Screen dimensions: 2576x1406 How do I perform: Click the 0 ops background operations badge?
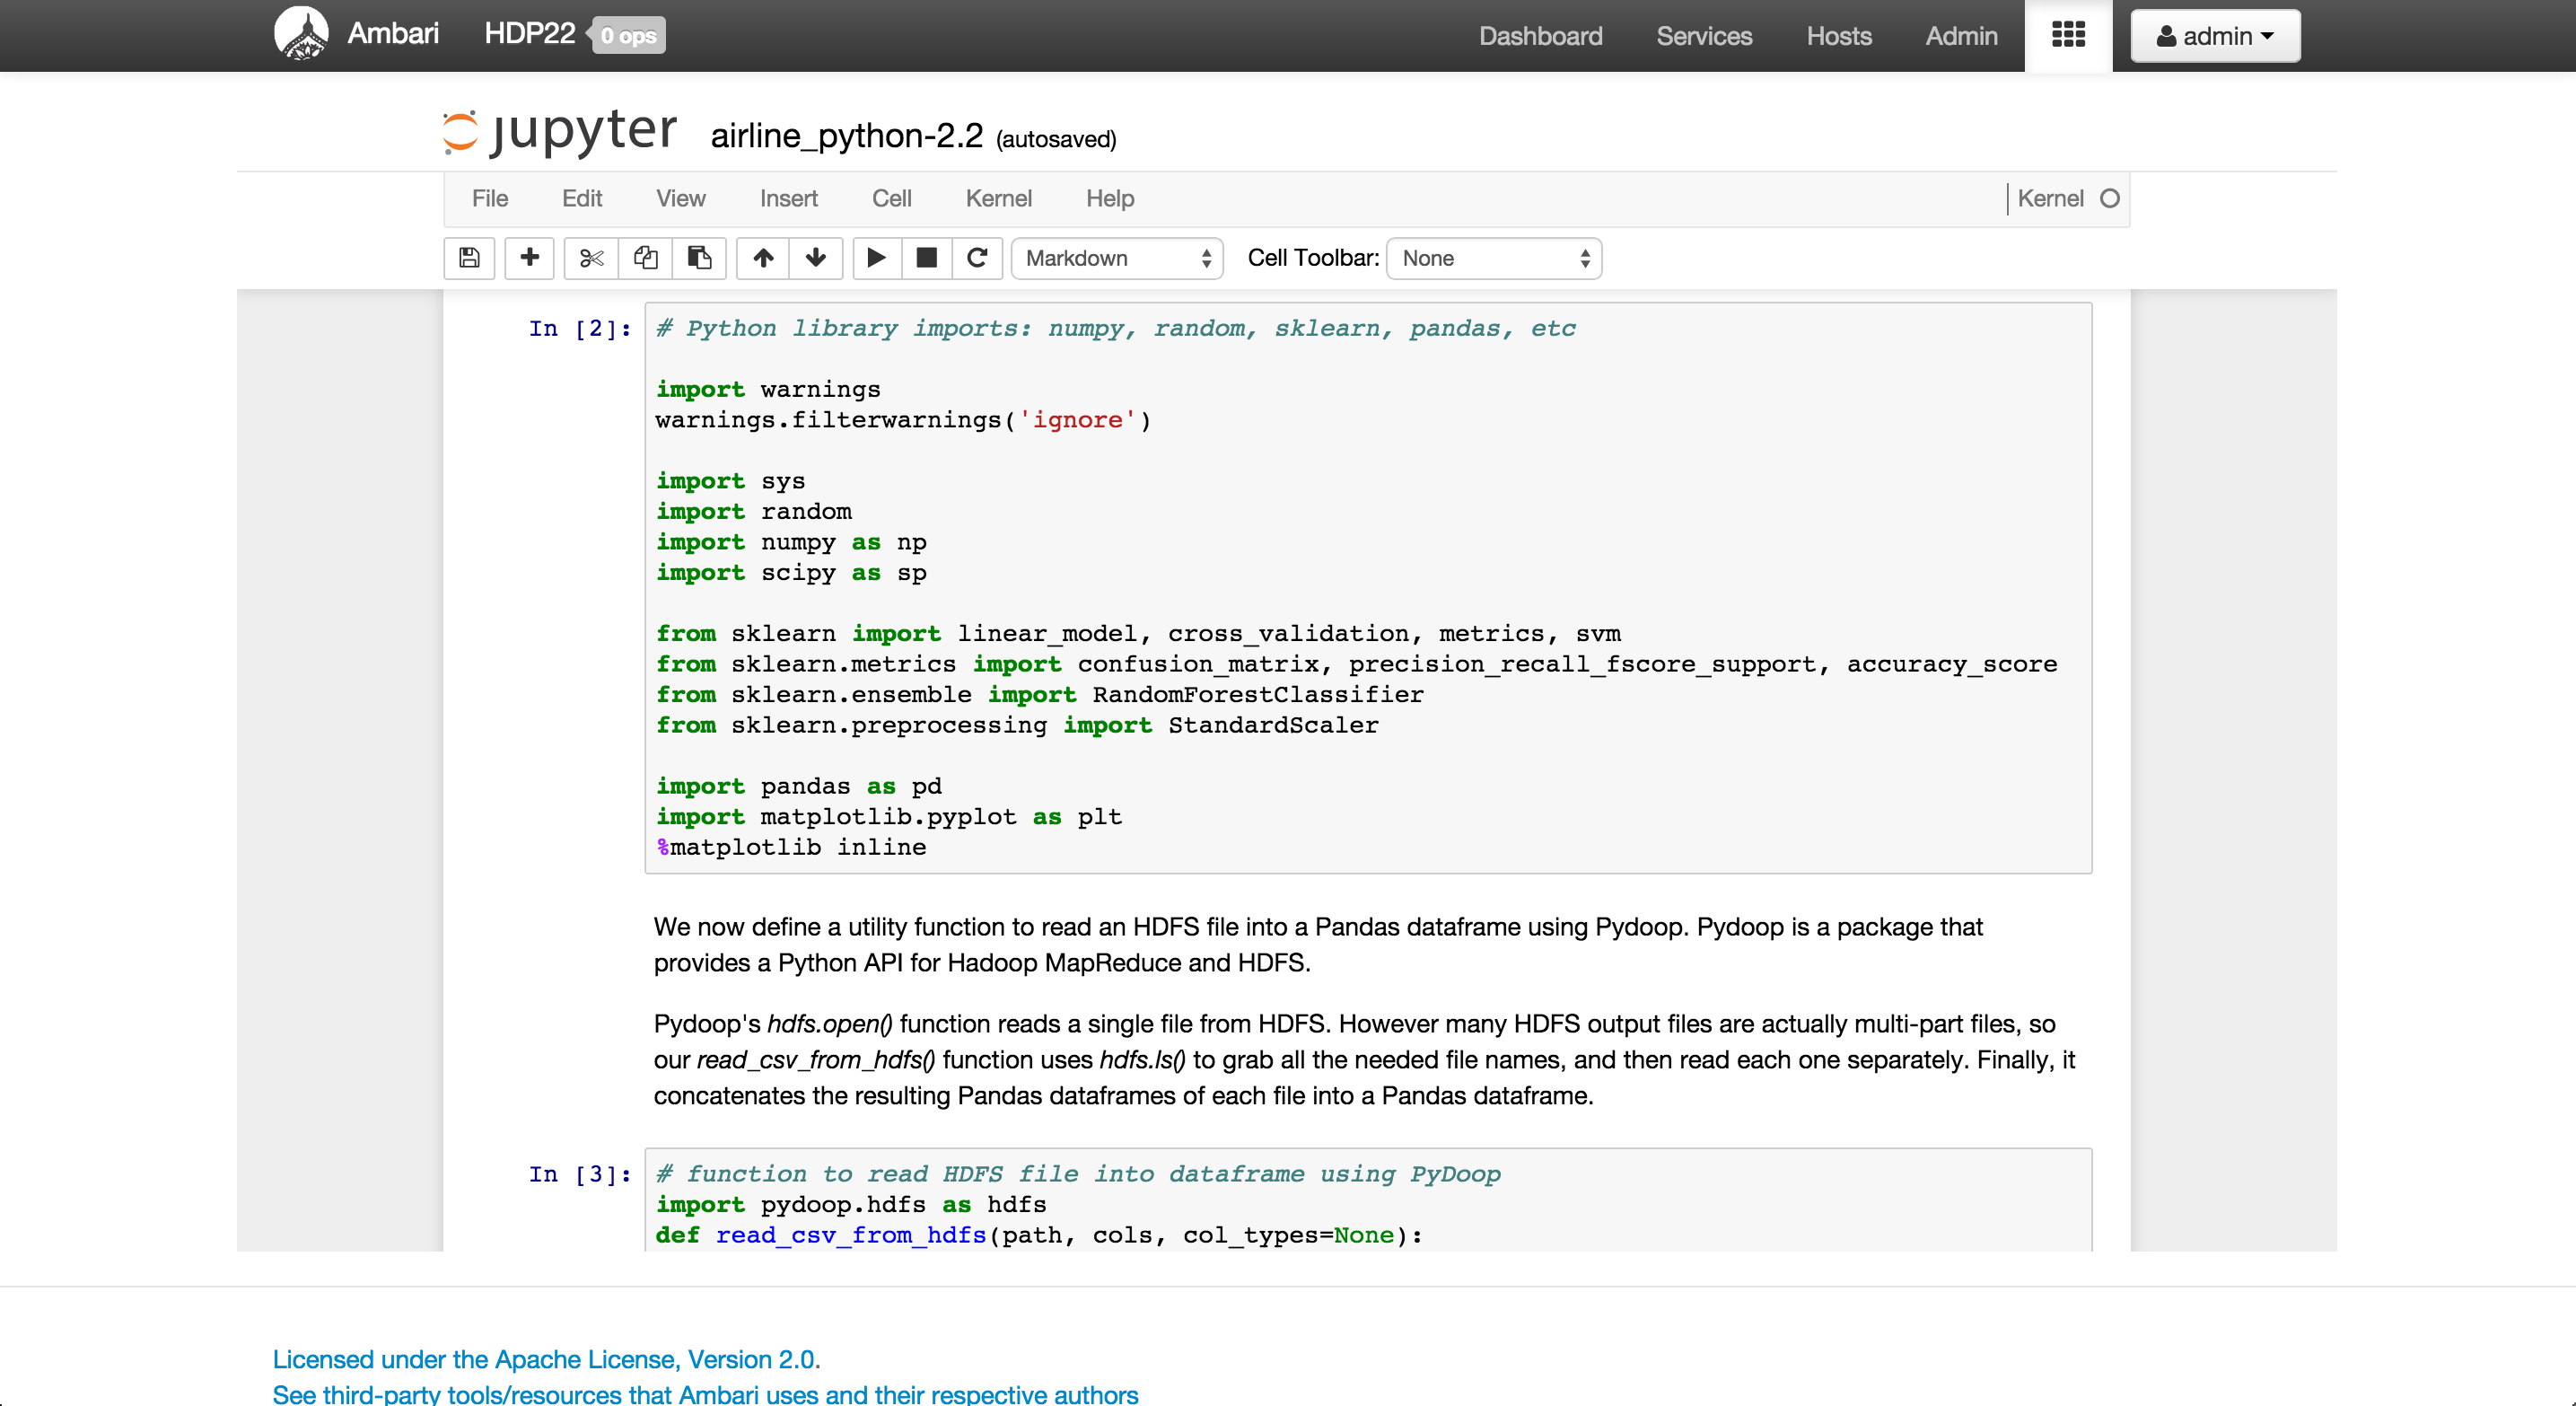click(x=628, y=36)
